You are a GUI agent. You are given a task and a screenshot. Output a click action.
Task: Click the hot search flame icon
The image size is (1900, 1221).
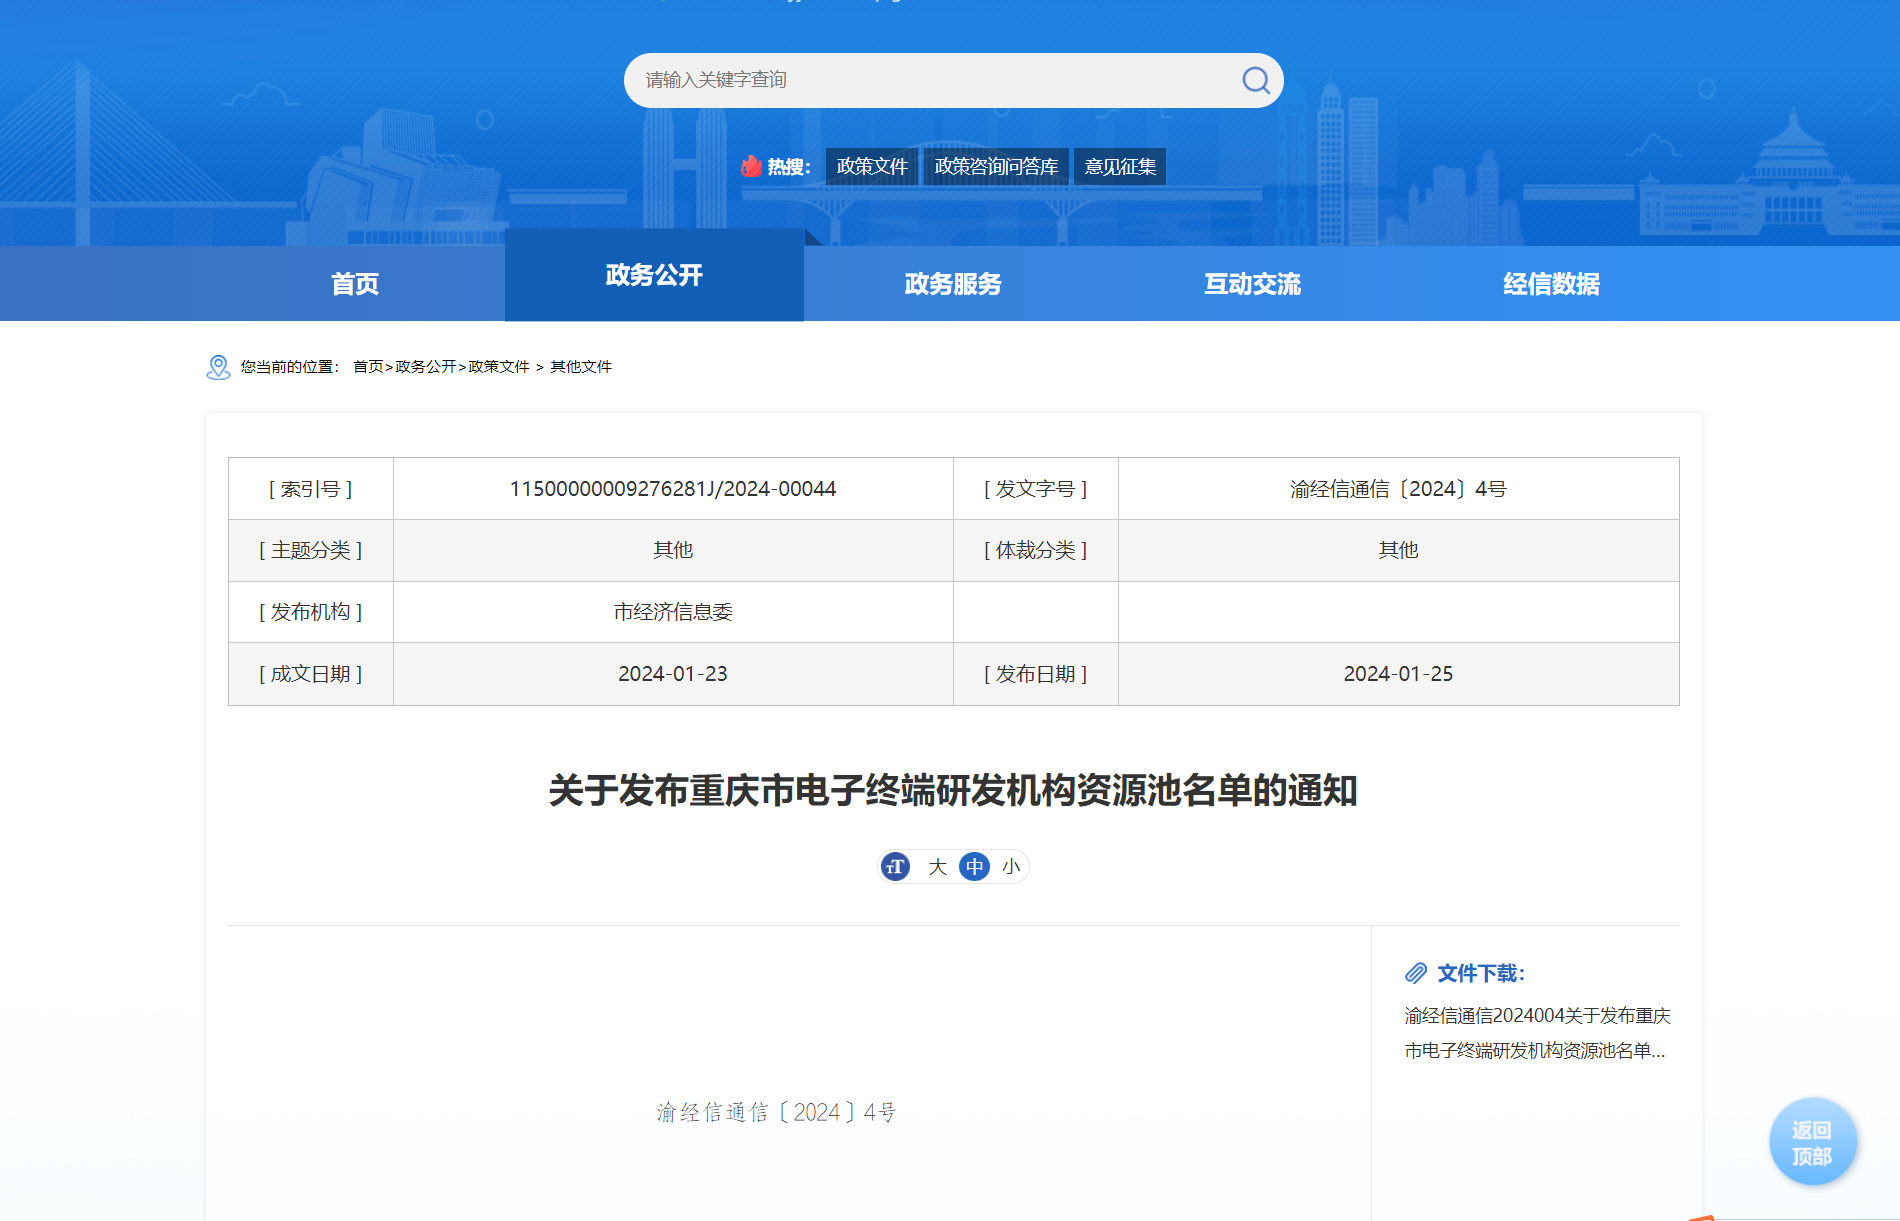pyautogui.click(x=751, y=166)
